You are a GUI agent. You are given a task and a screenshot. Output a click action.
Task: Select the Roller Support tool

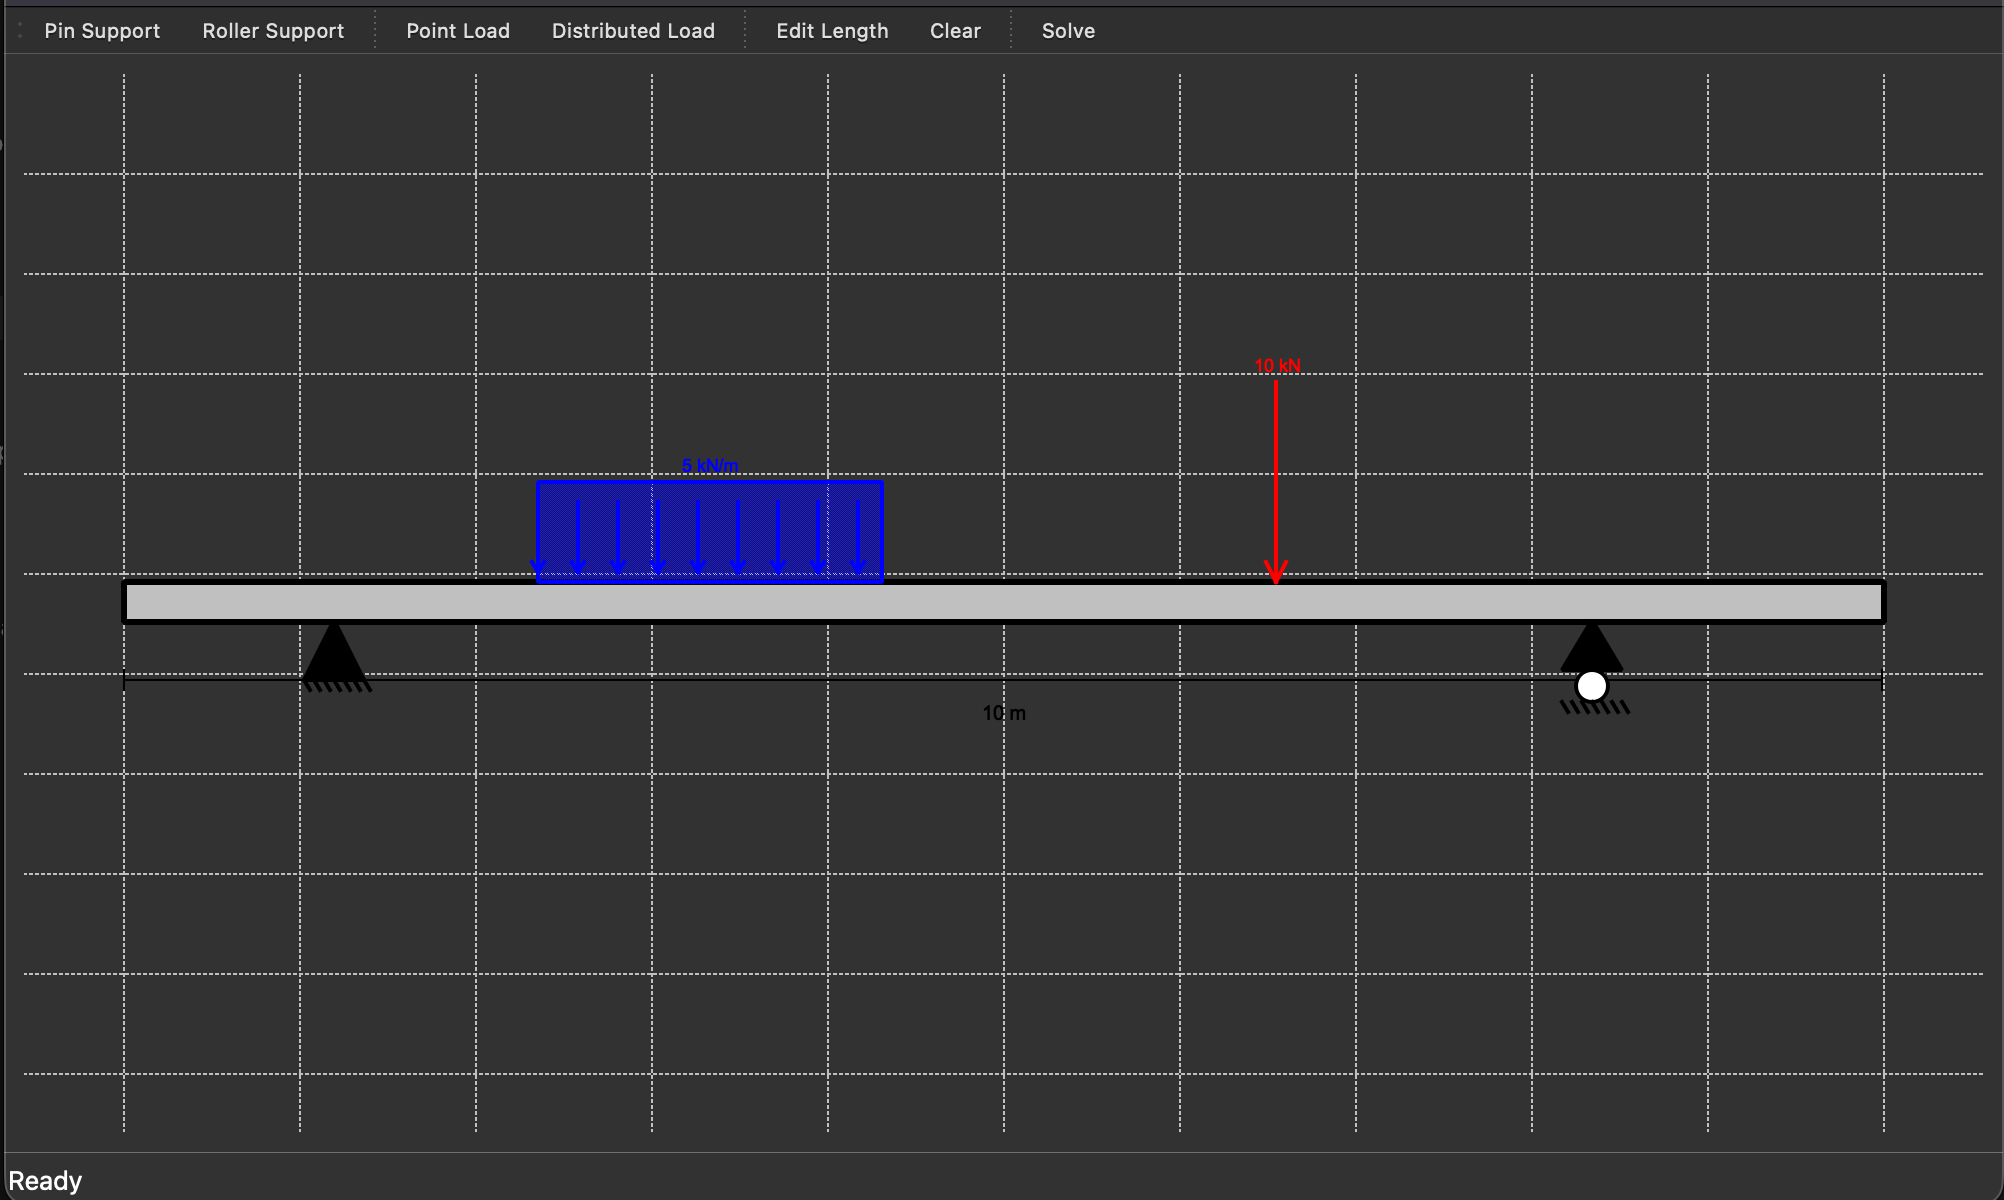(x=272, y=30)
